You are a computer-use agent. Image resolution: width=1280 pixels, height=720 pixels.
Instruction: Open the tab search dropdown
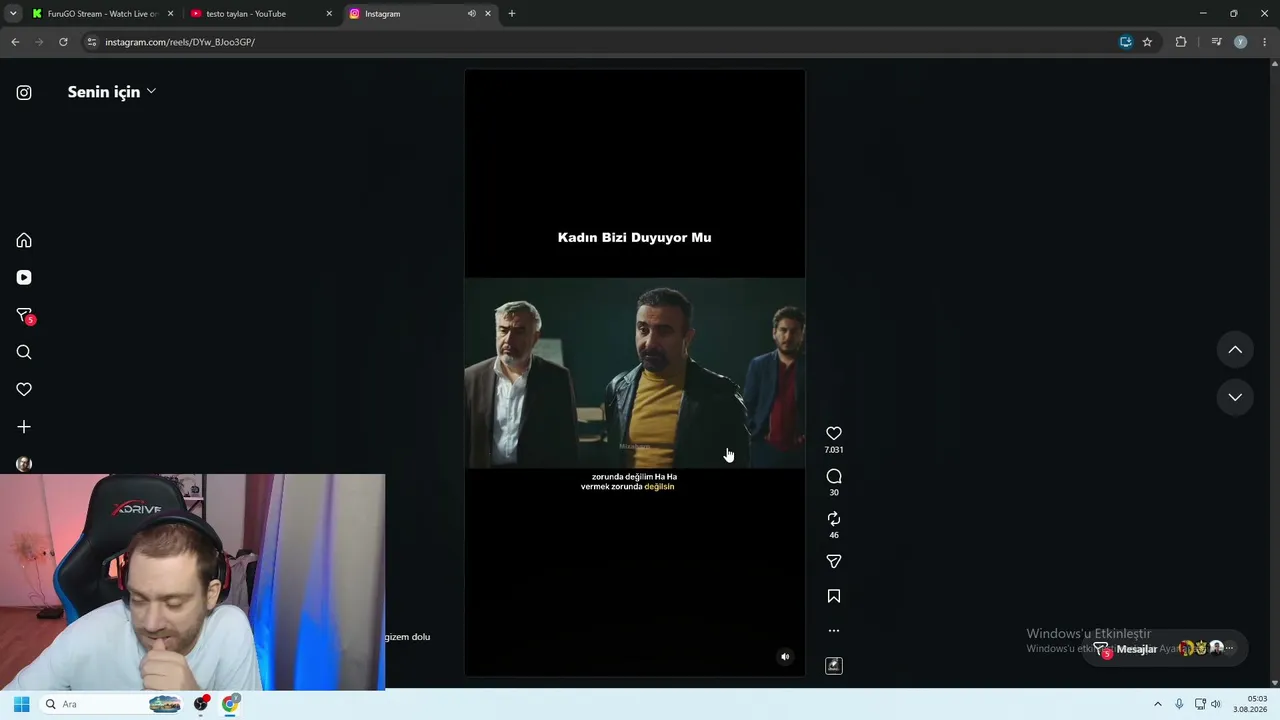pos(13,14)
